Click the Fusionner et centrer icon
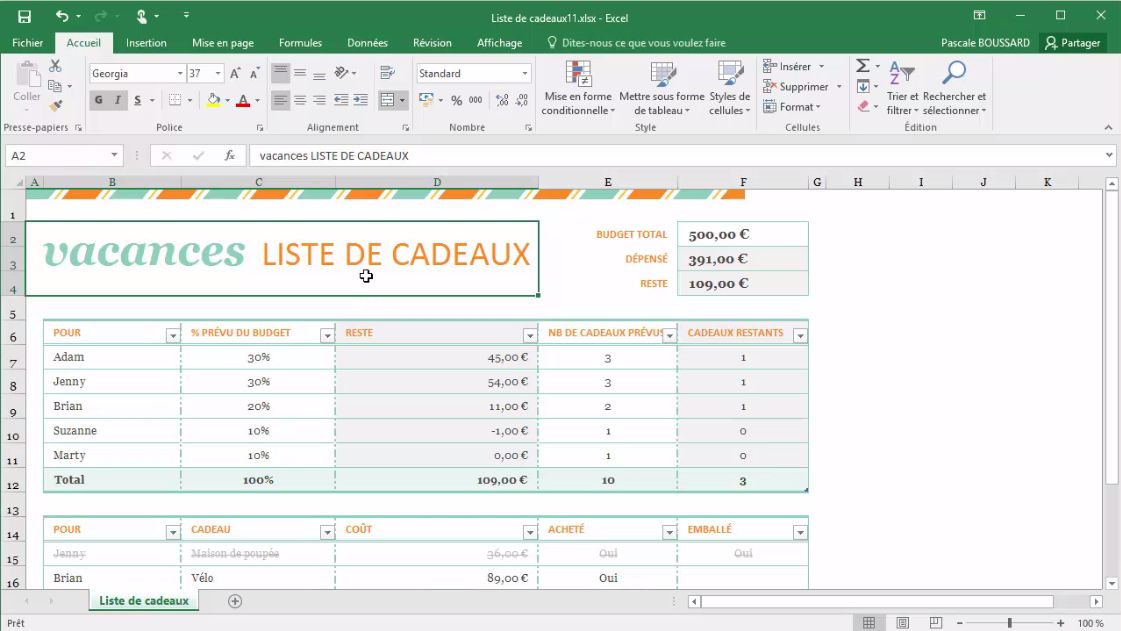Screen dimensions: 1121x631 tap(386, 101)
